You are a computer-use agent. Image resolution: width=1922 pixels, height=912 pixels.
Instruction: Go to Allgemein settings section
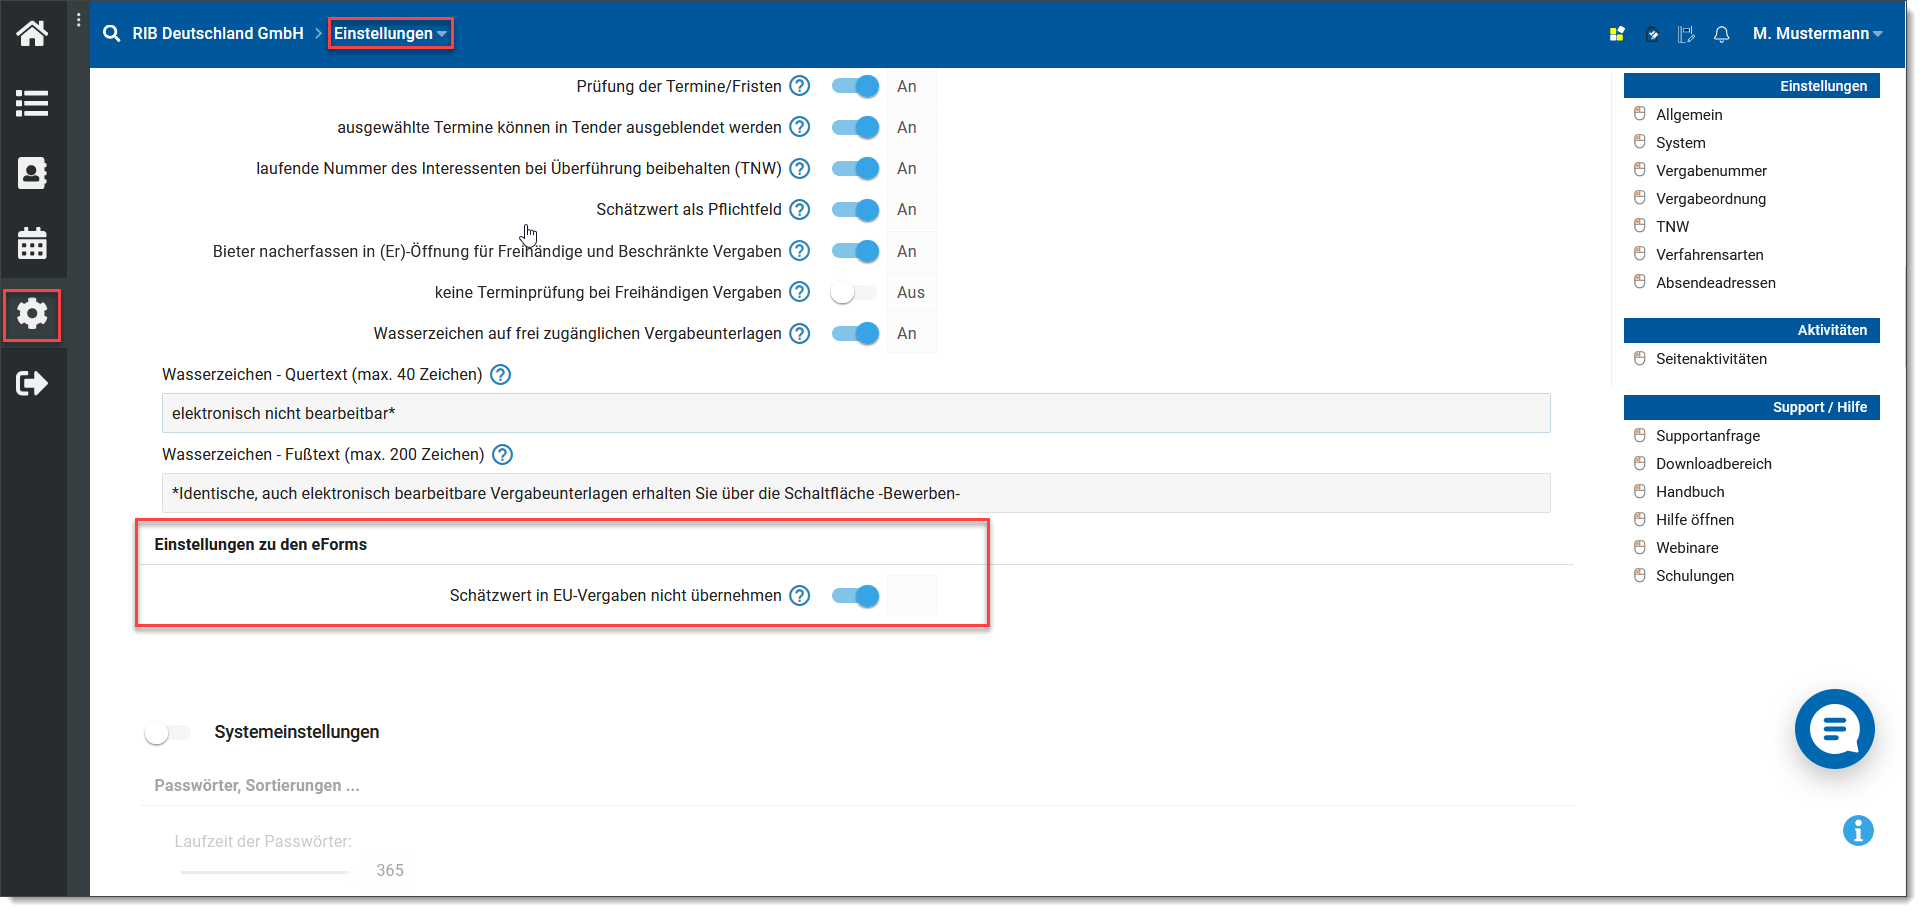[x=1688, y=115]
